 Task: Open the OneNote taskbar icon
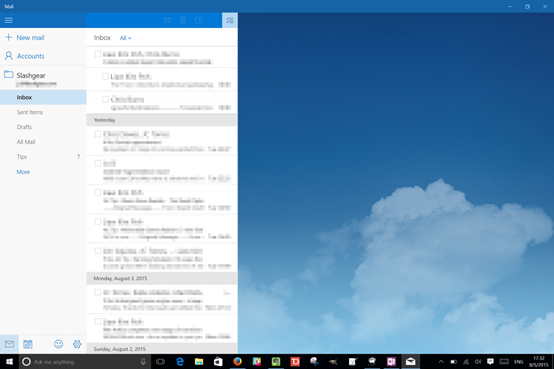pyautogui.click(x=391, y=362)
